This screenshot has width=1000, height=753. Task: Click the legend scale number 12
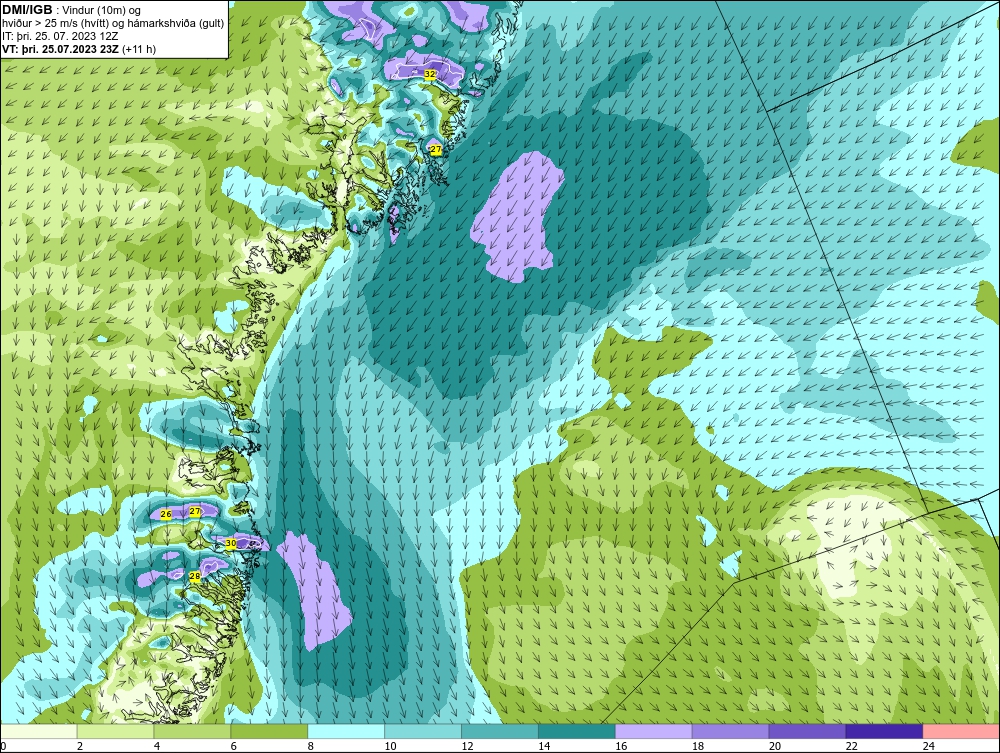[x=467, y=746]
